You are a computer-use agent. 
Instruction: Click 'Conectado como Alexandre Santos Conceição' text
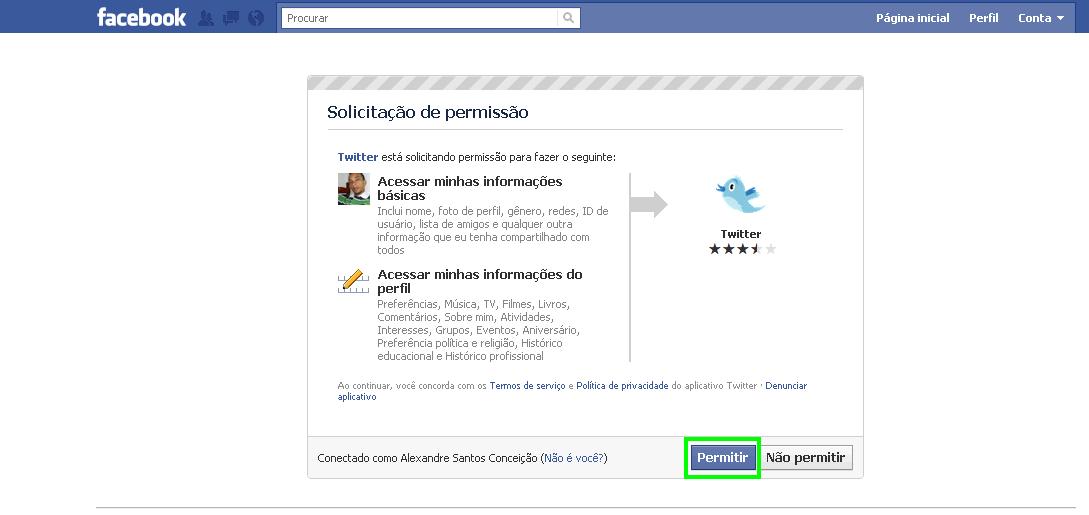point(427,458)
